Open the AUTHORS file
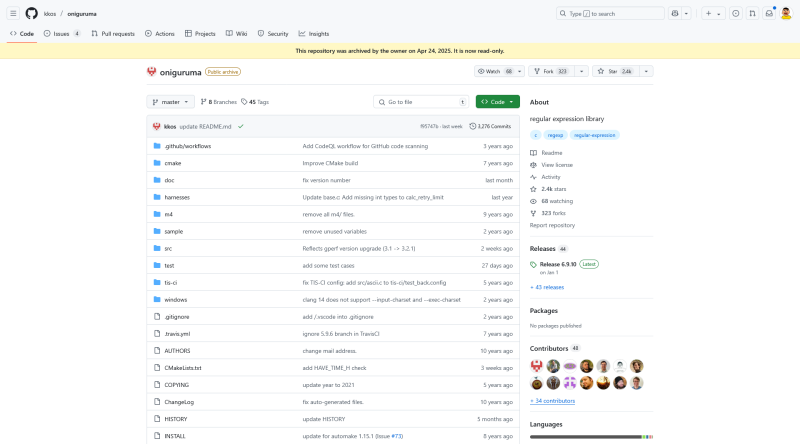 pos(177,351)
